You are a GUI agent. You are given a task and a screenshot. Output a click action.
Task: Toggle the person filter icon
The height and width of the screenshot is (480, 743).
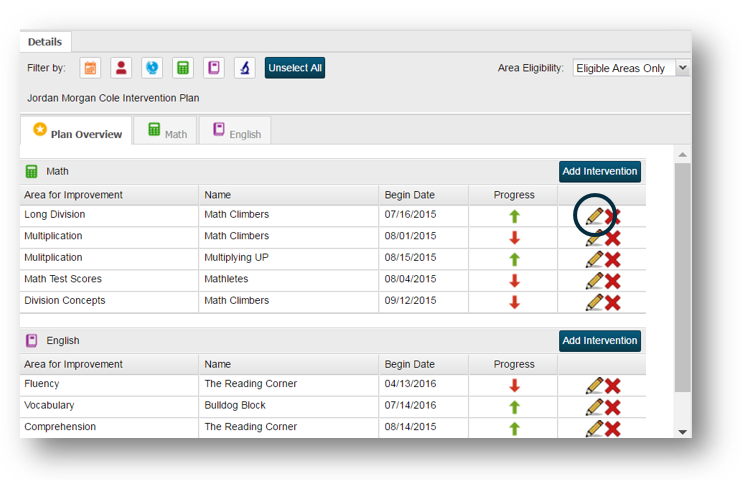click(x=121, y=68)
